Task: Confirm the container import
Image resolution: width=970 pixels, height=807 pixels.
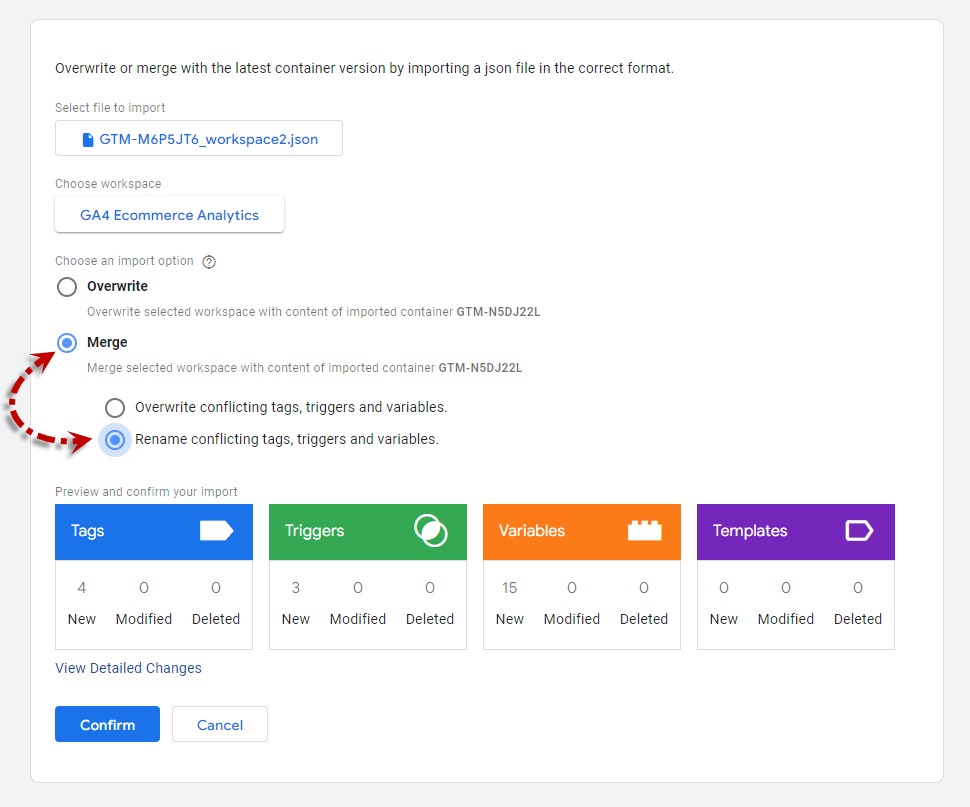Action: (x=107, y=724)
